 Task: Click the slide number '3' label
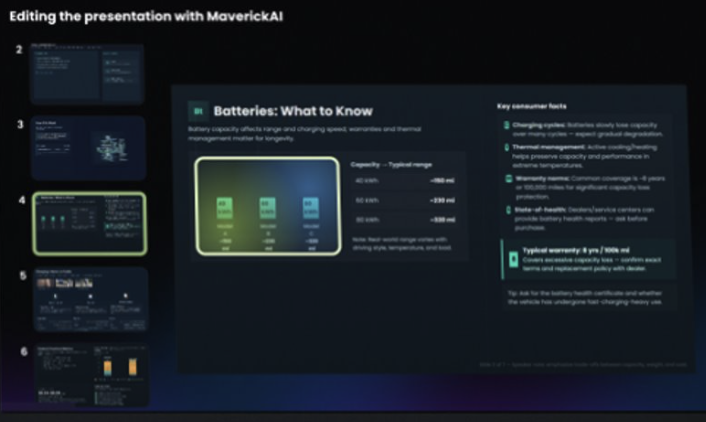pyautogui.click(x=20, y=124)
